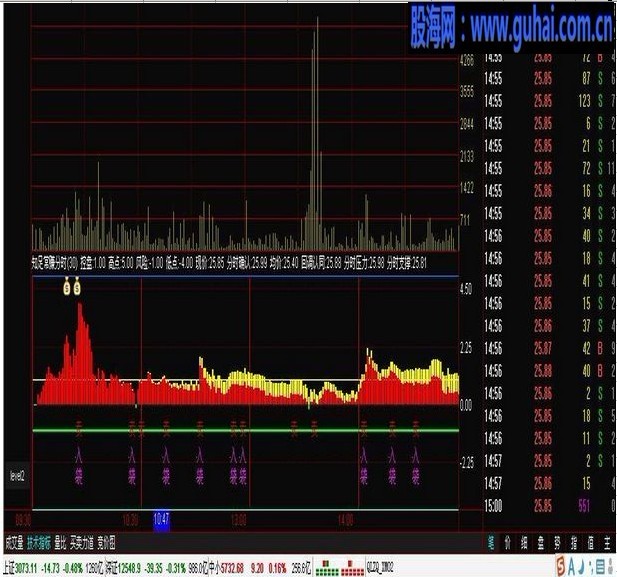Image resolution: width=617 pixels, height=577 pixels.
Task: Click the right money-bag signal icon
Action: click(77, 286)
